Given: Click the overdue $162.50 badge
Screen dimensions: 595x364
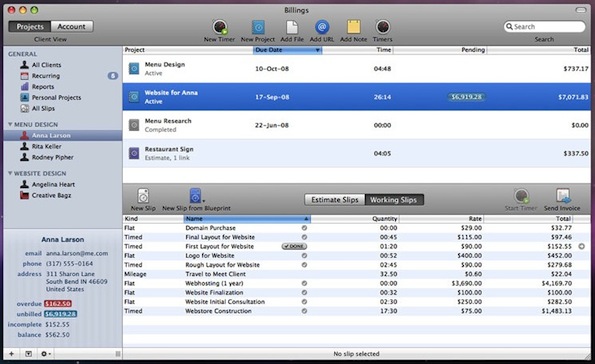Looking at the screenshot, I should tap(58, 304).
